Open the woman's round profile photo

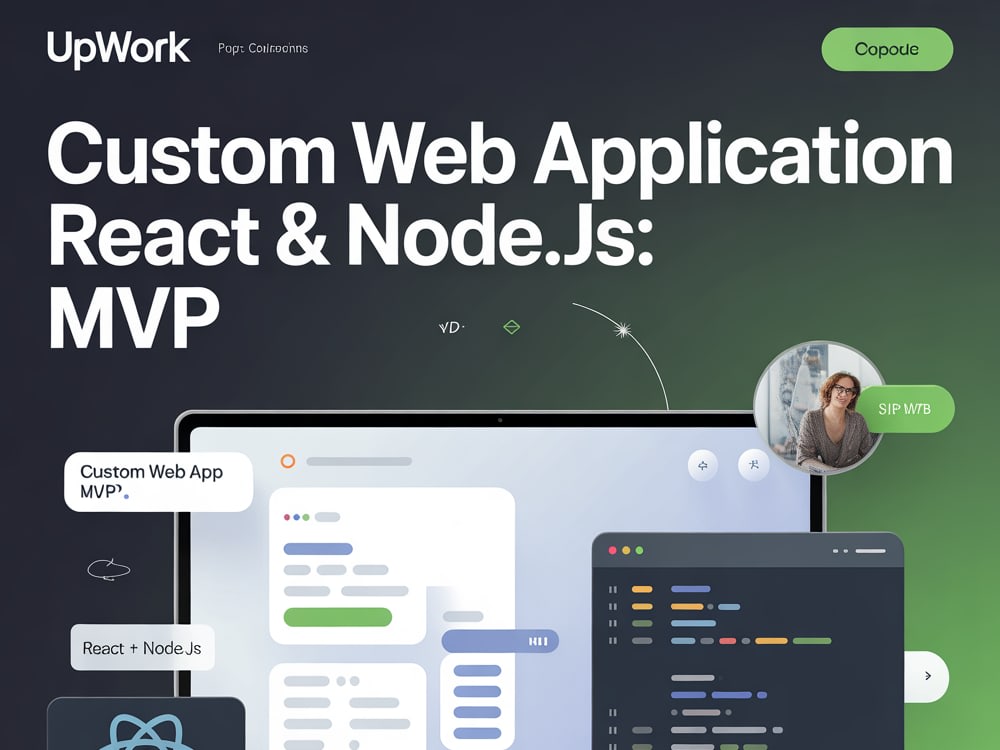coord(820,408)
